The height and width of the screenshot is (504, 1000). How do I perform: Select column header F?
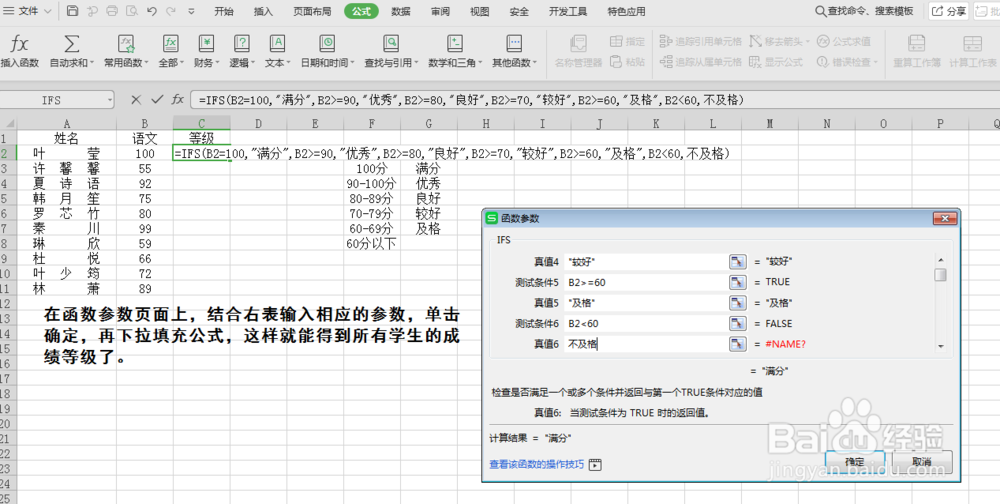pos(372,124)
